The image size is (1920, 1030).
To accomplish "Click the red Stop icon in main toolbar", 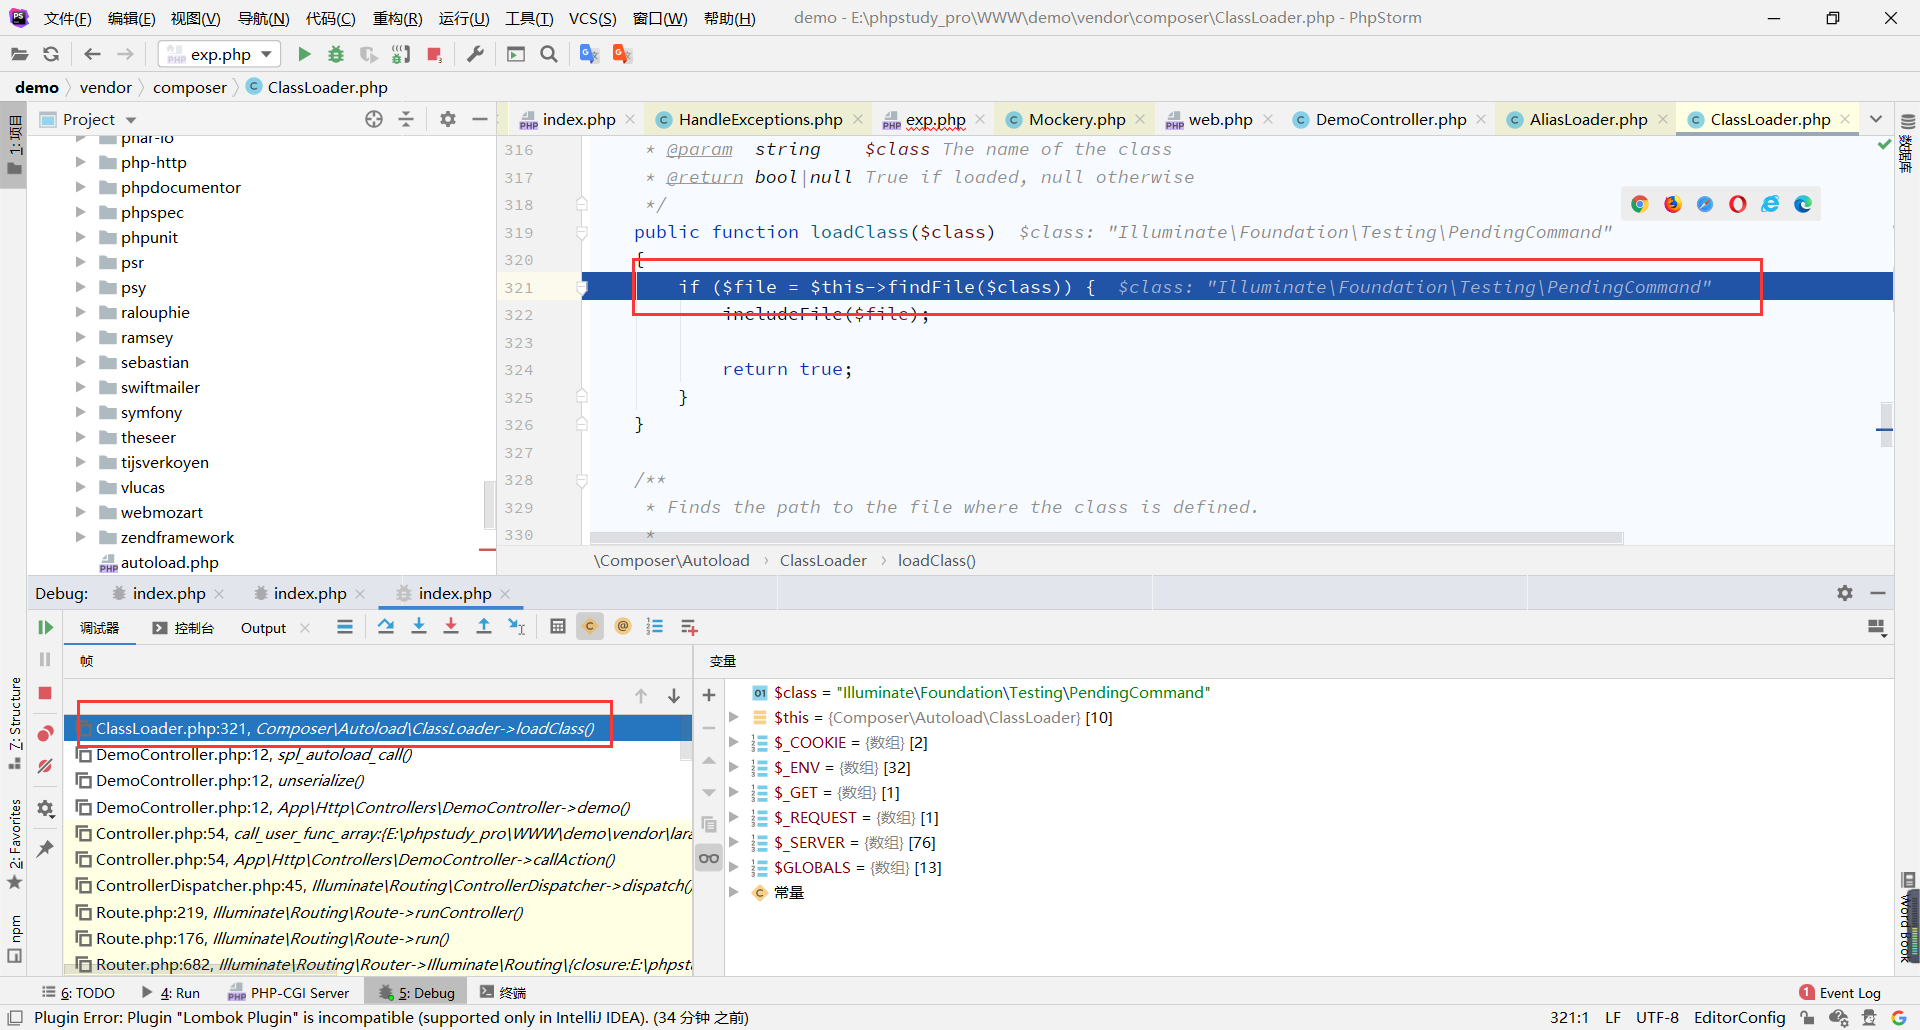I will [x=434, y=54].
